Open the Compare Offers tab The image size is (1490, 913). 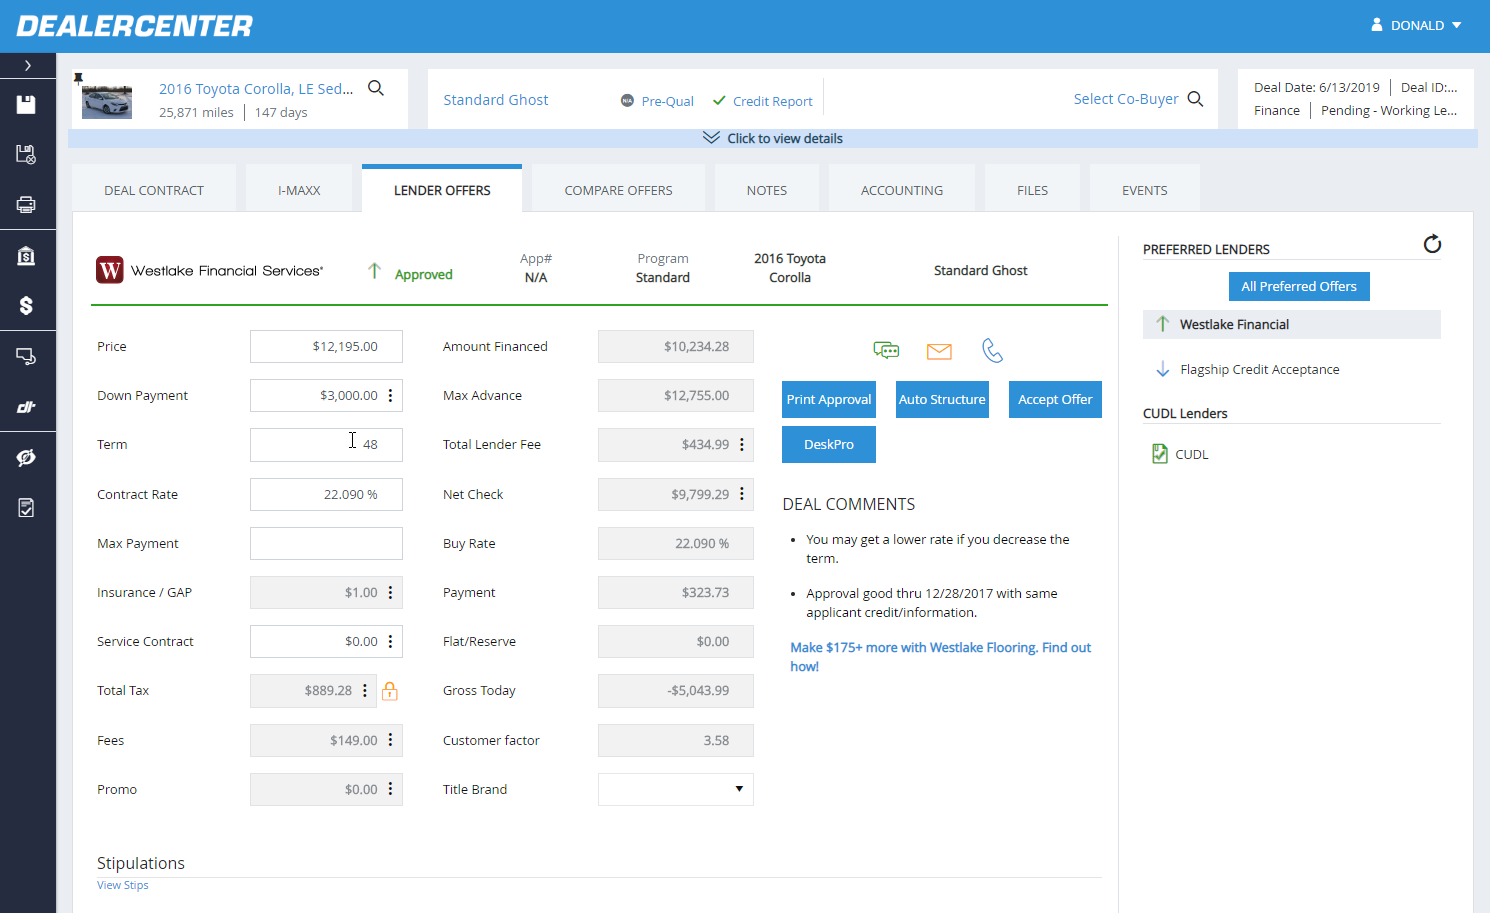click(x=618, y=190)
